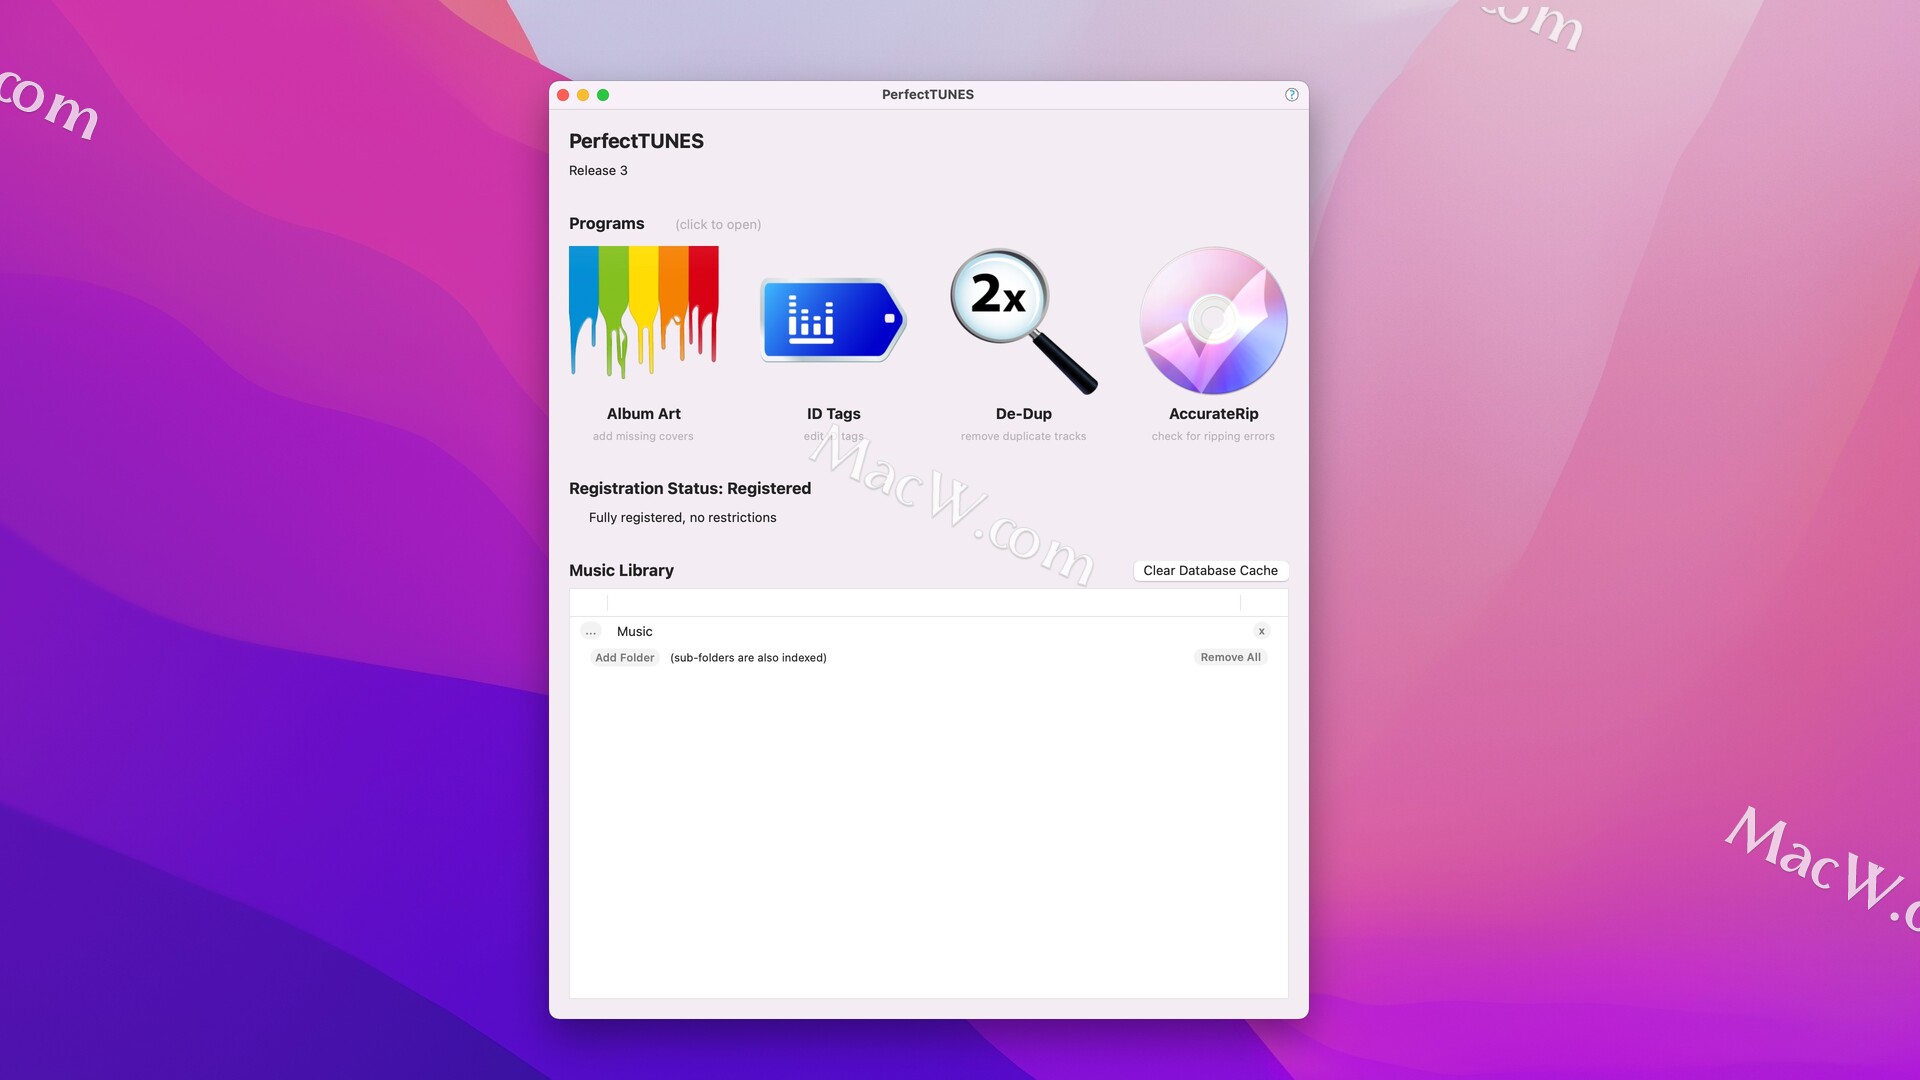Click 'Fully registered, no restrictions' text
Screen dimensions: 1920x1080
pos(682,518)
